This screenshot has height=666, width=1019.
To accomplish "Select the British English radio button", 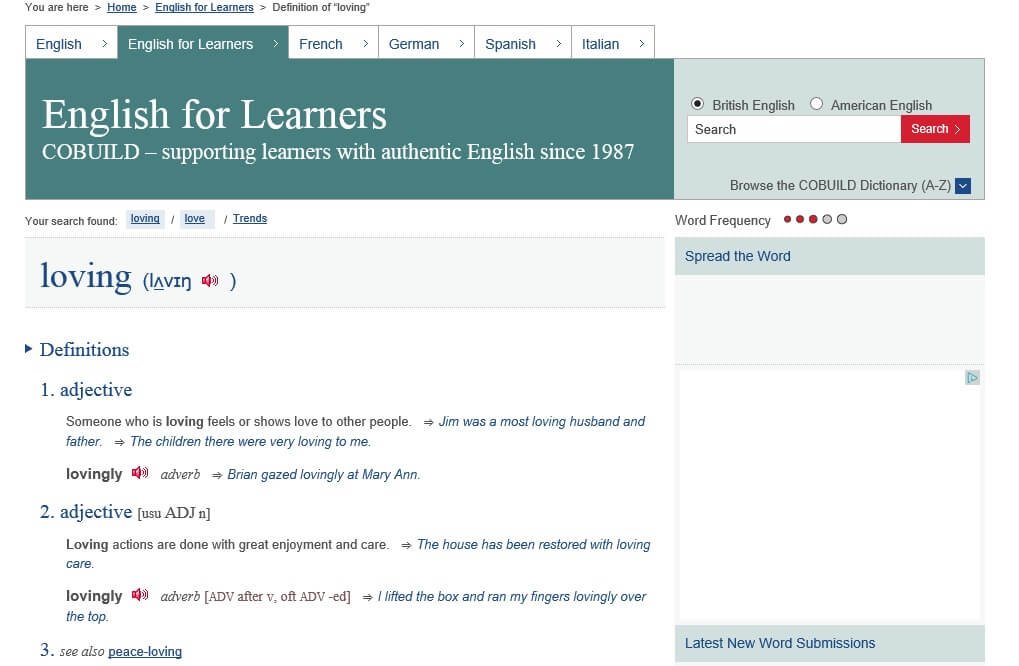I will 697,104.
